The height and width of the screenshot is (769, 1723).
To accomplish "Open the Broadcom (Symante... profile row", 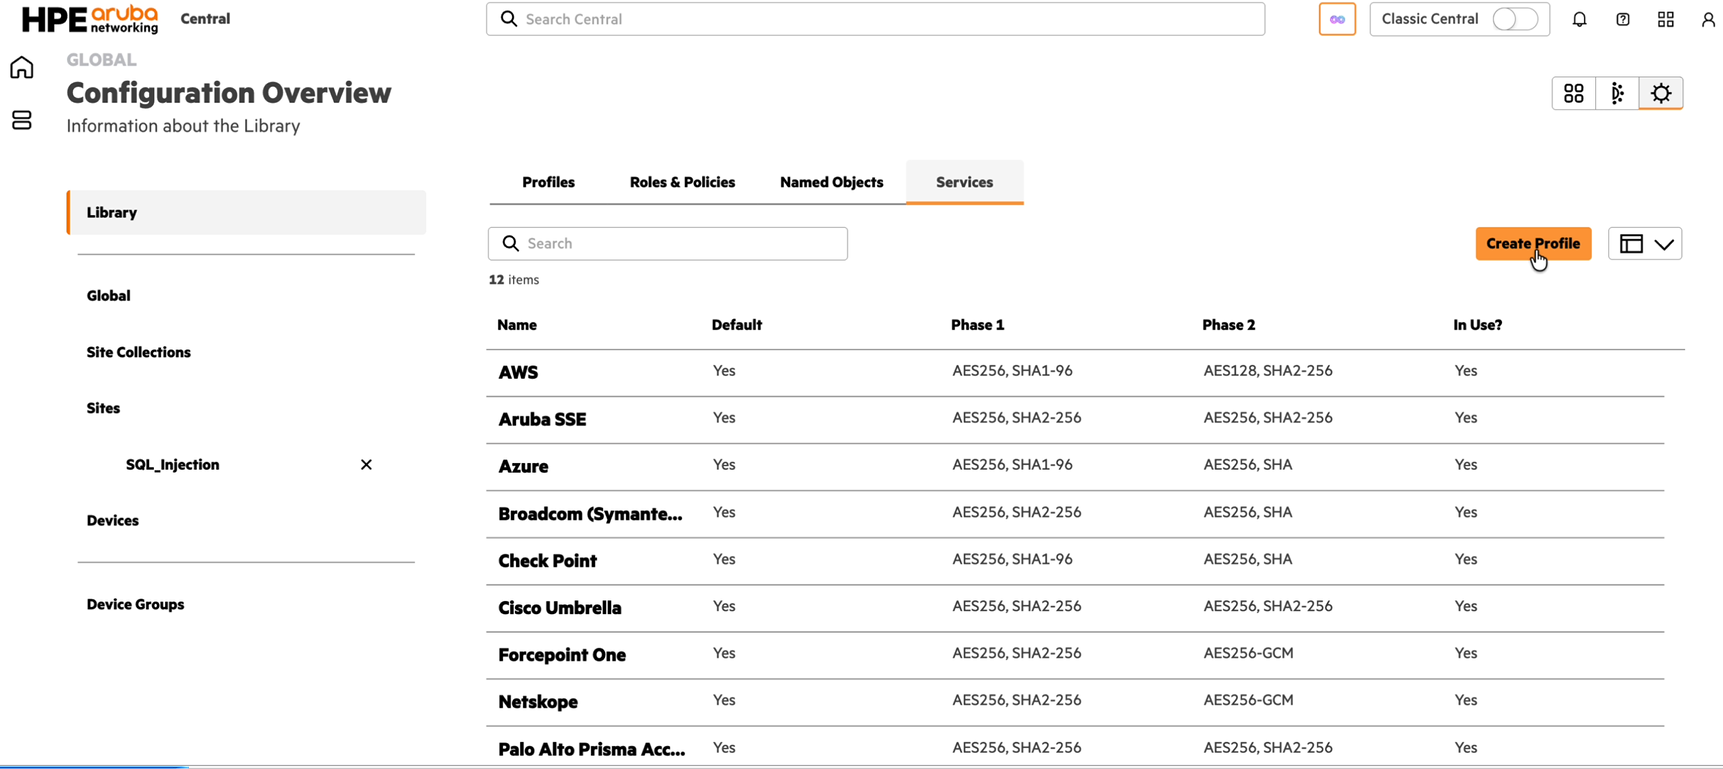I will (x=1075, y=514).
